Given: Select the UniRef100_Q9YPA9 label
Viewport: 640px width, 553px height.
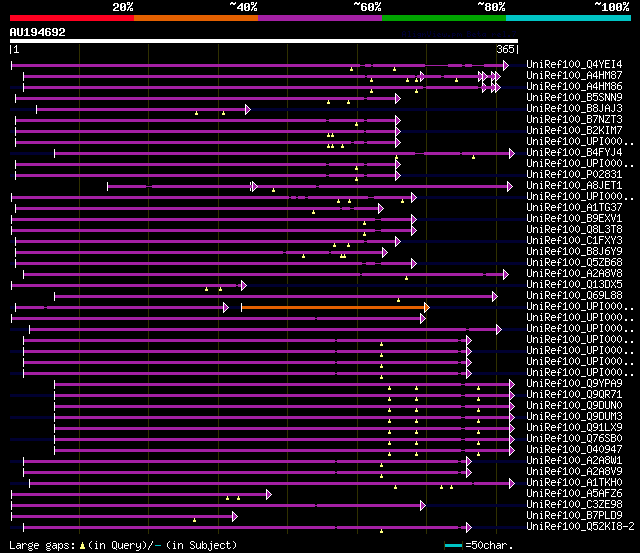Looking at the screenshot, I should click(574, 384).
